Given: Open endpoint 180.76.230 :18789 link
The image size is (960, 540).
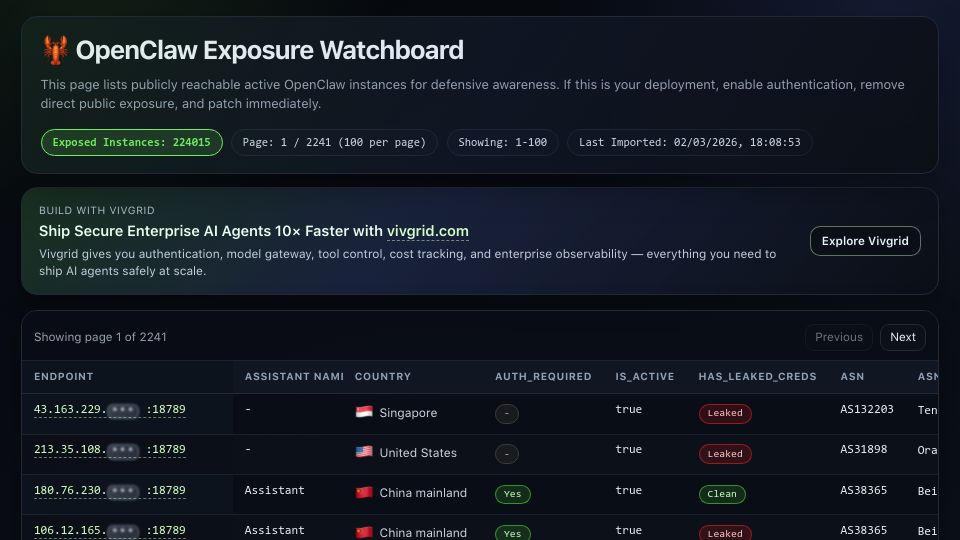Looking at the screenshot, I should tap(110, 490).
